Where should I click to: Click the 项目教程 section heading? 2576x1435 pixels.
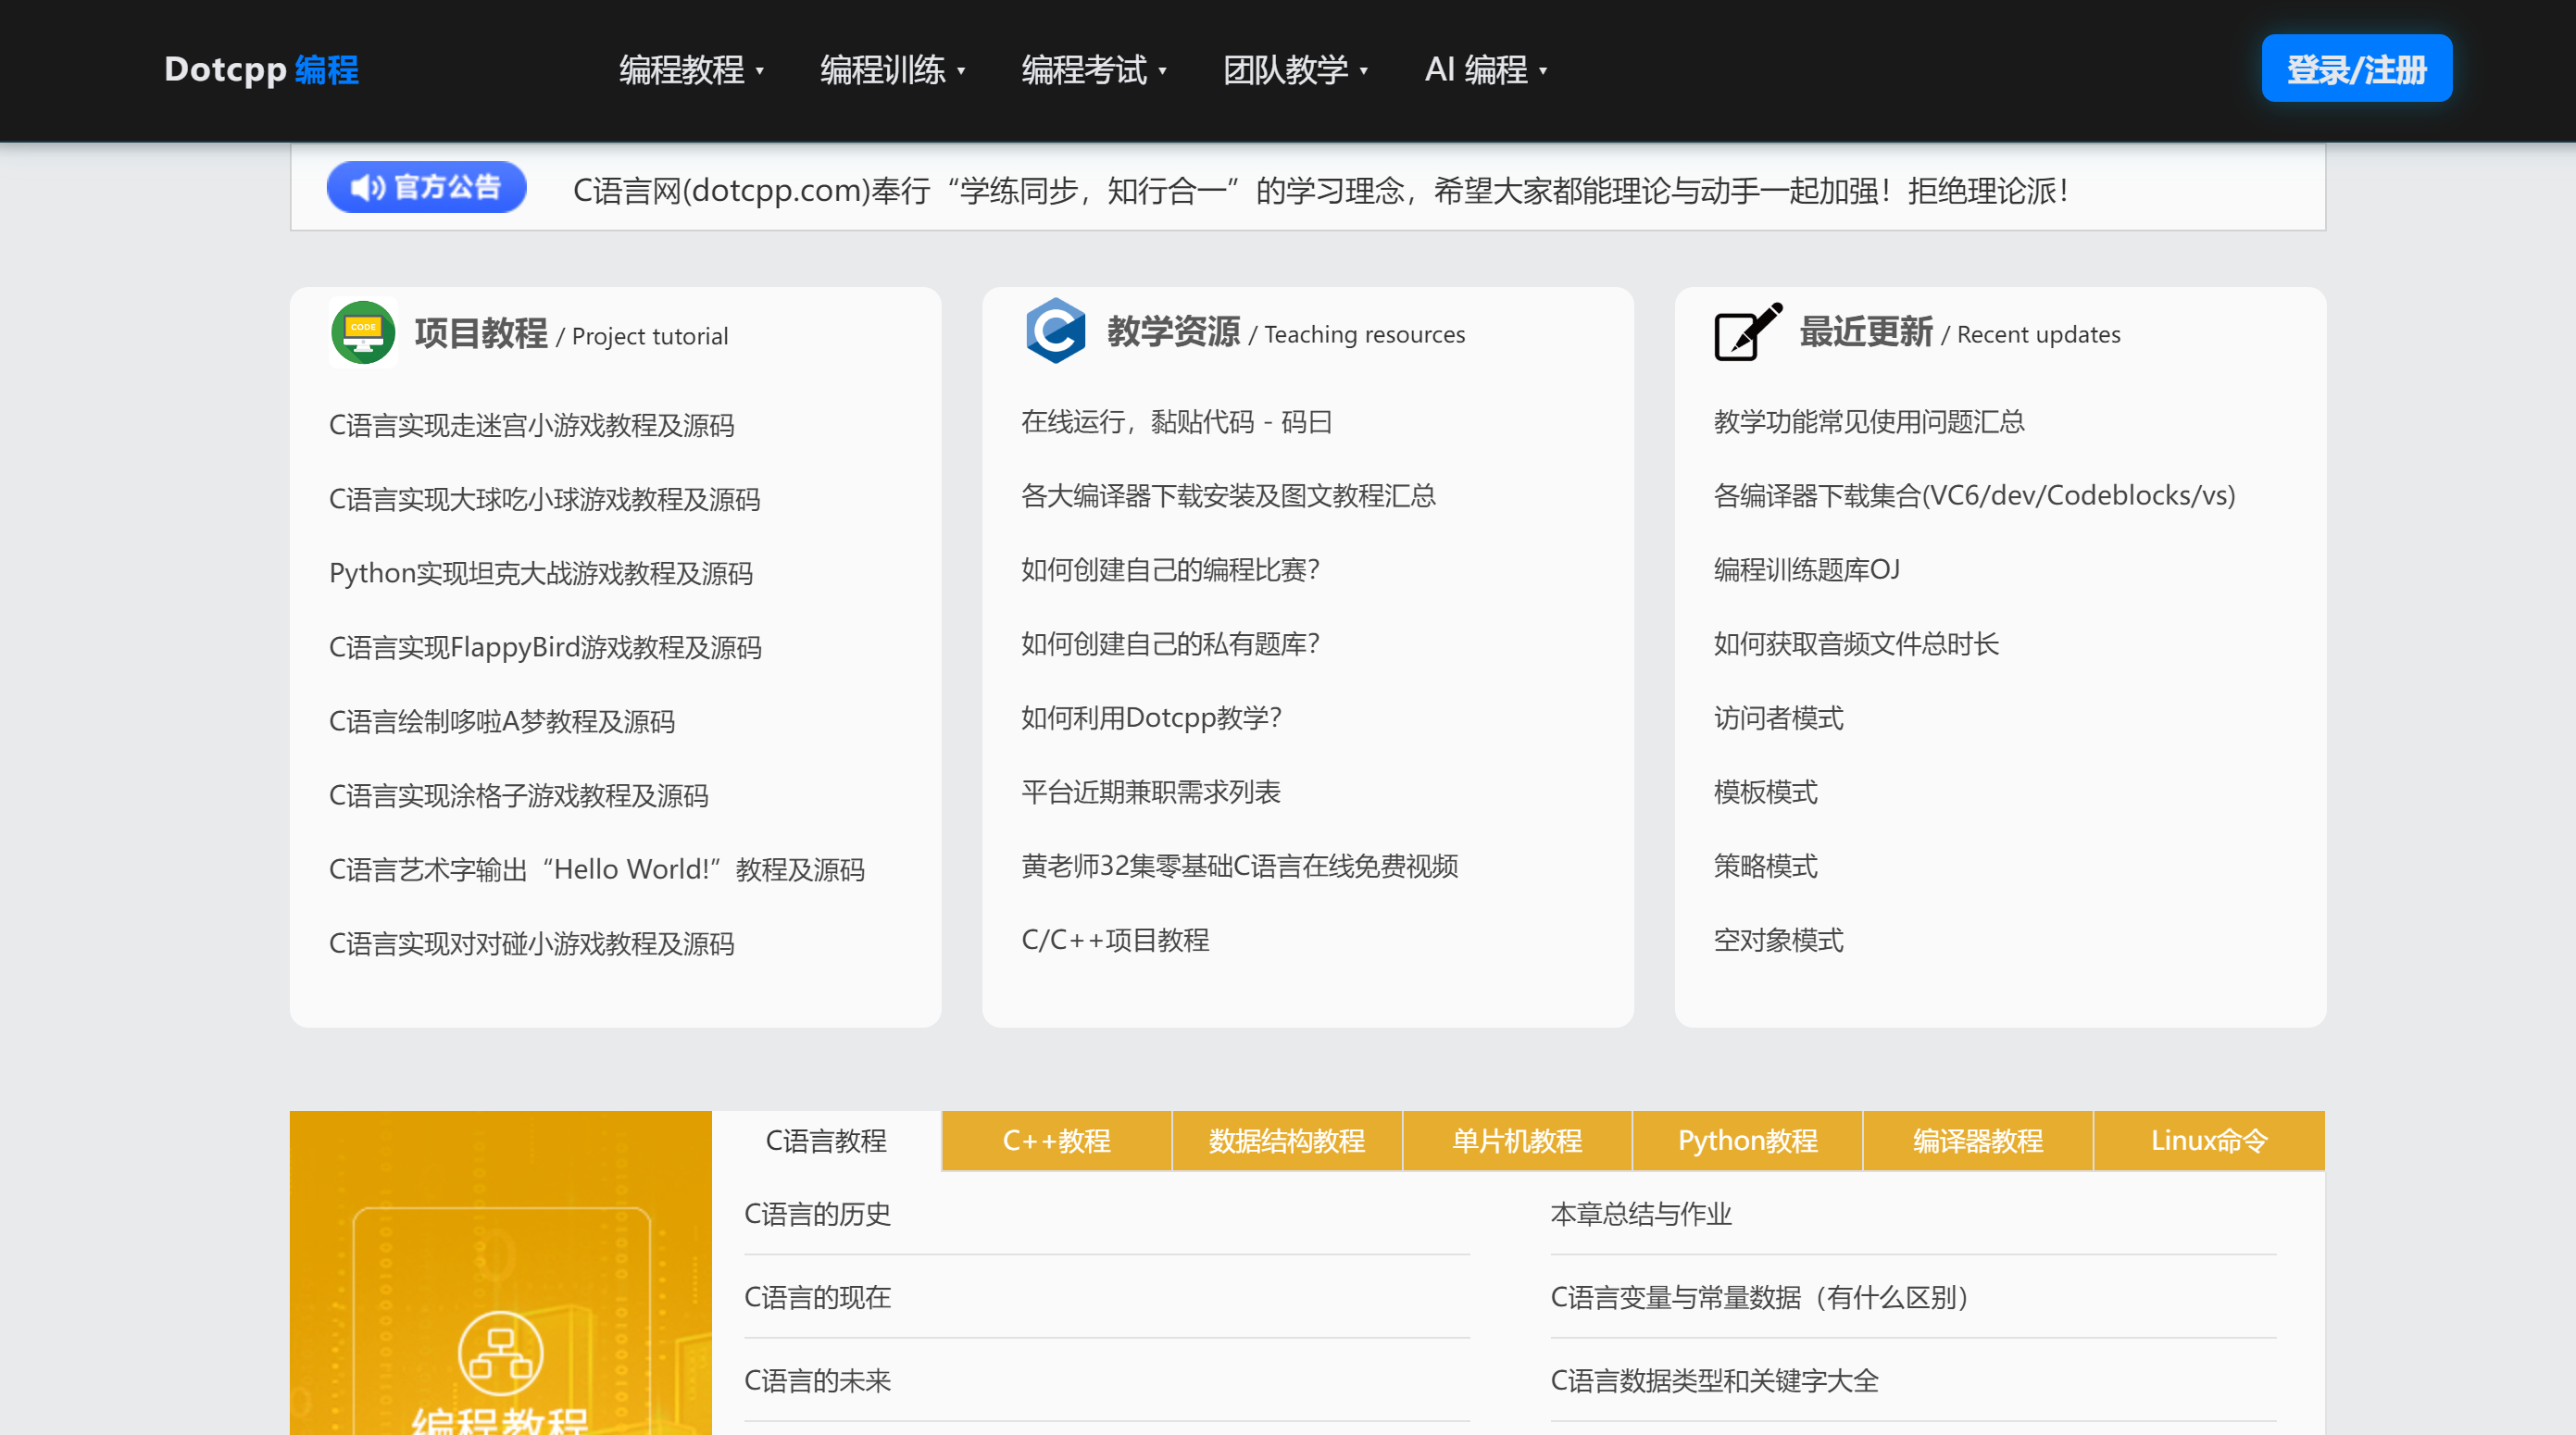(481, 333)
